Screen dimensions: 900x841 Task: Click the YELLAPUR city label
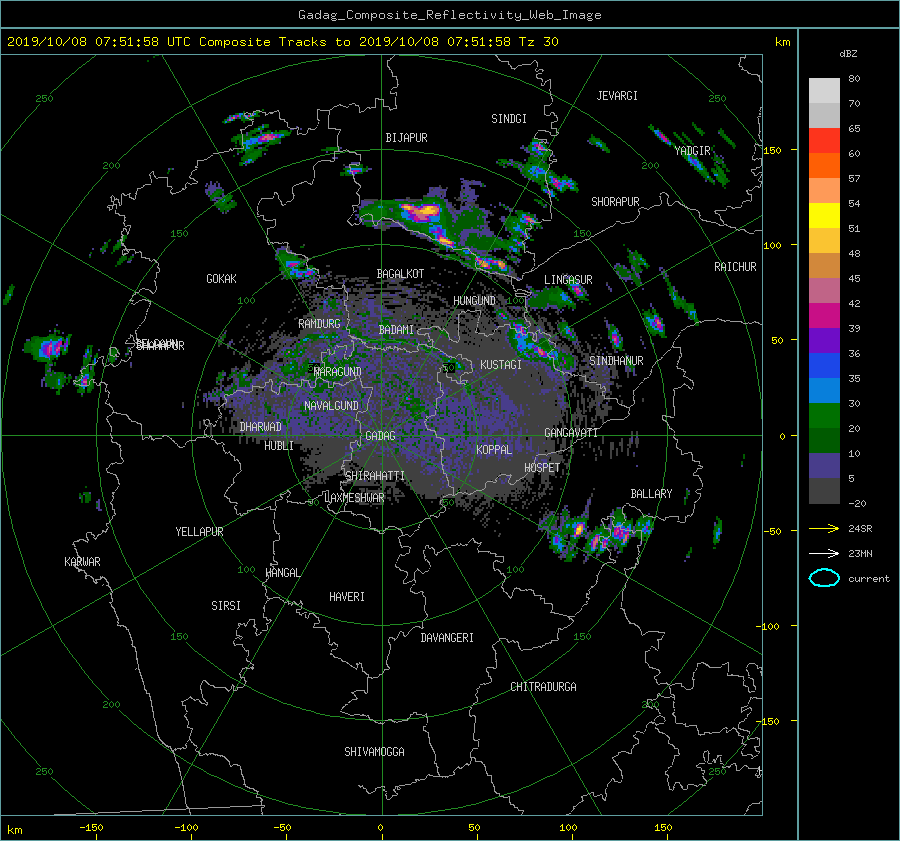199,532
